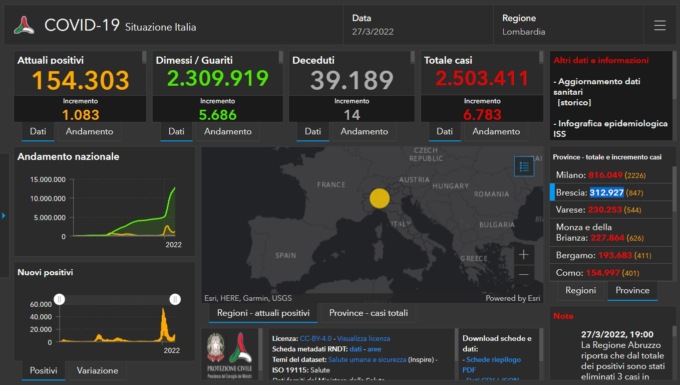Open the Dati tab under Totale casi
Screen dimensions: 680x385
pos(445,131)
